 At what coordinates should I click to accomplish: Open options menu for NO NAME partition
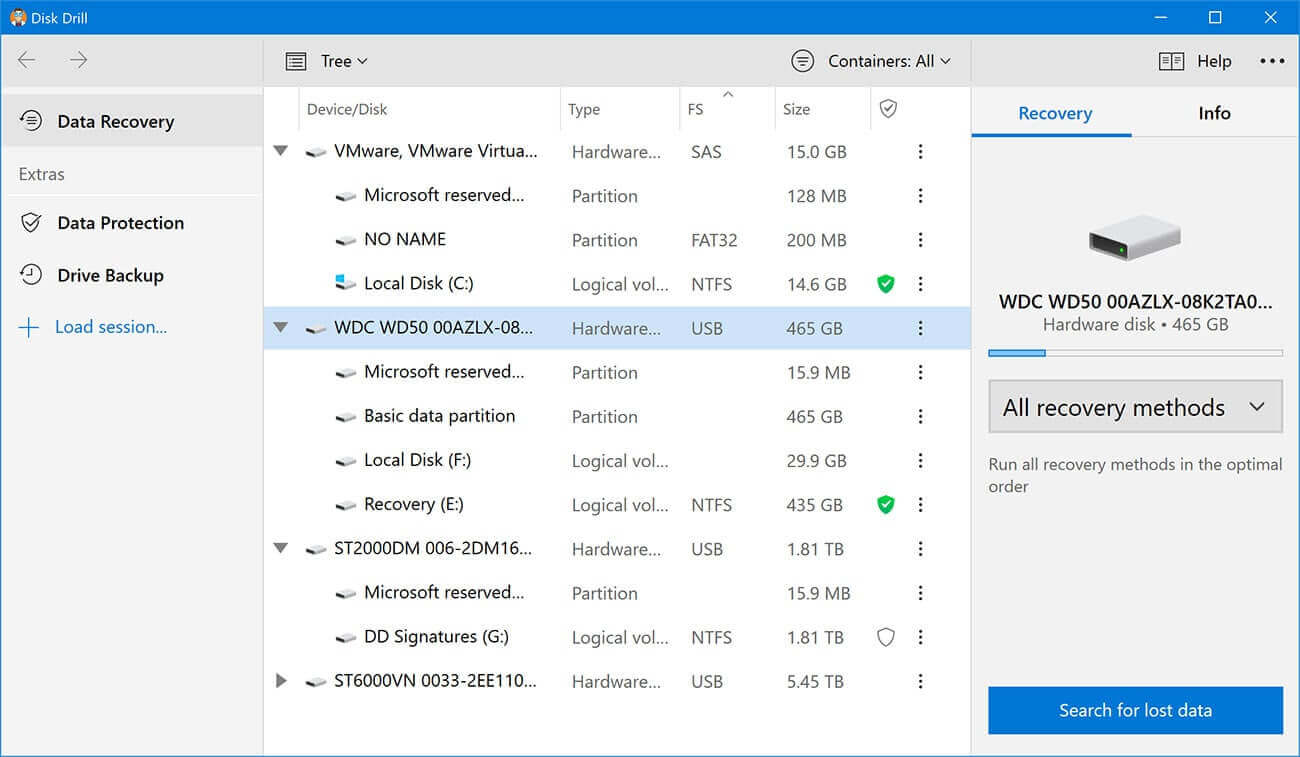(x=920, y=240)
